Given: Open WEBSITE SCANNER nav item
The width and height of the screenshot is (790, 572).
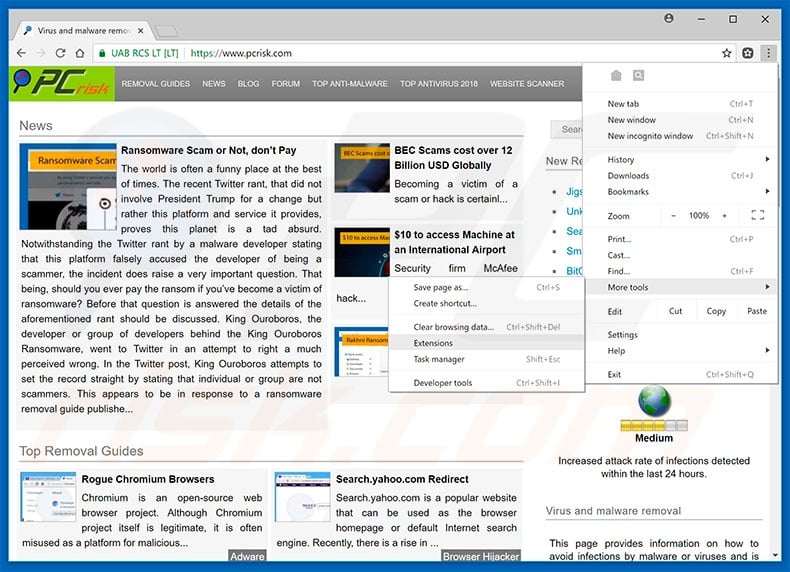Looking at the screenshot, I should [527, 84].
